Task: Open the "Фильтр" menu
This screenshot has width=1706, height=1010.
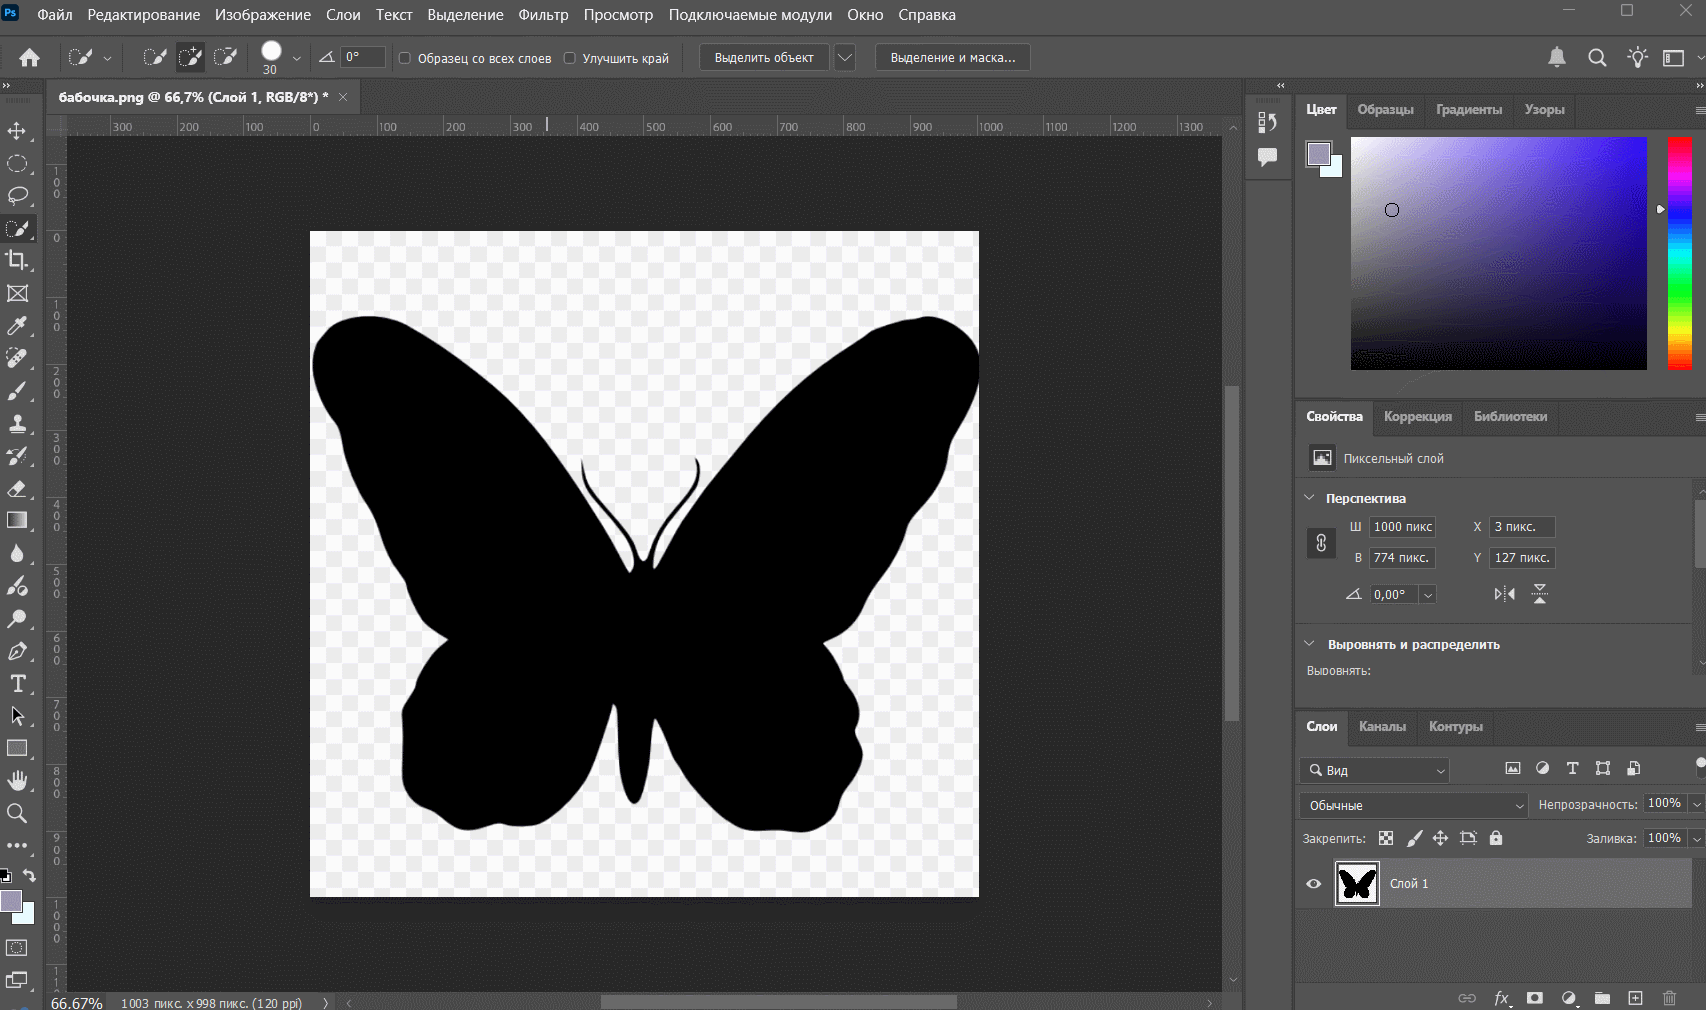Action: [x=543, y=15]
